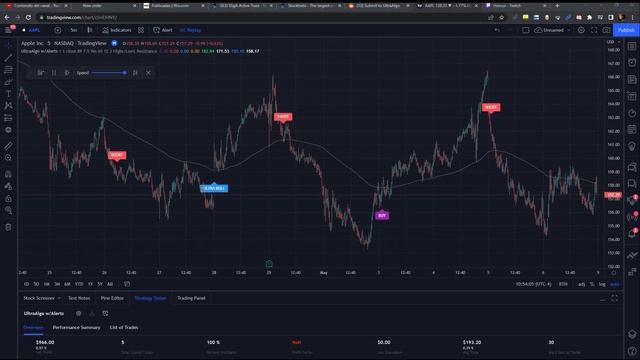Open the main hamburger menu

(8, 30)
